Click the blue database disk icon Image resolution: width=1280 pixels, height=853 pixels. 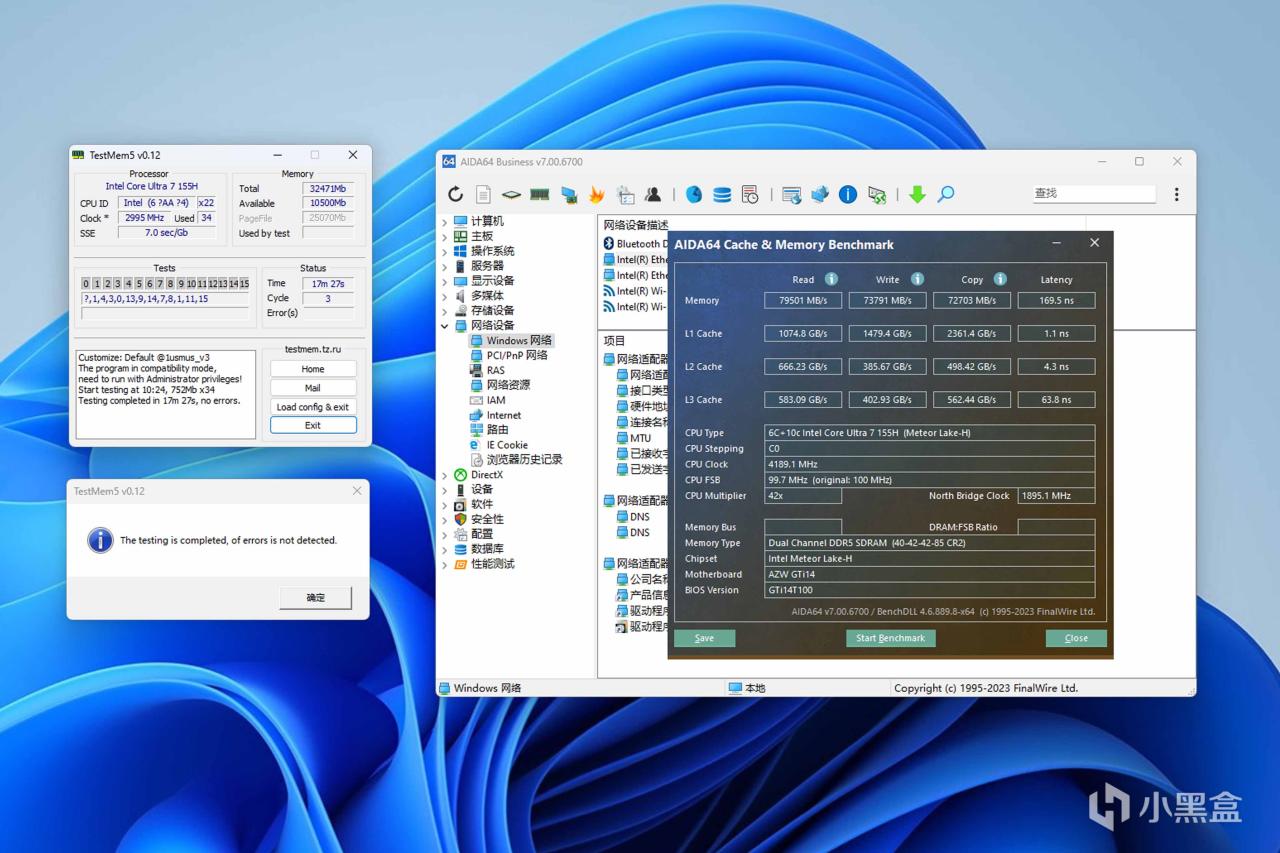click(x=721, y=195)
